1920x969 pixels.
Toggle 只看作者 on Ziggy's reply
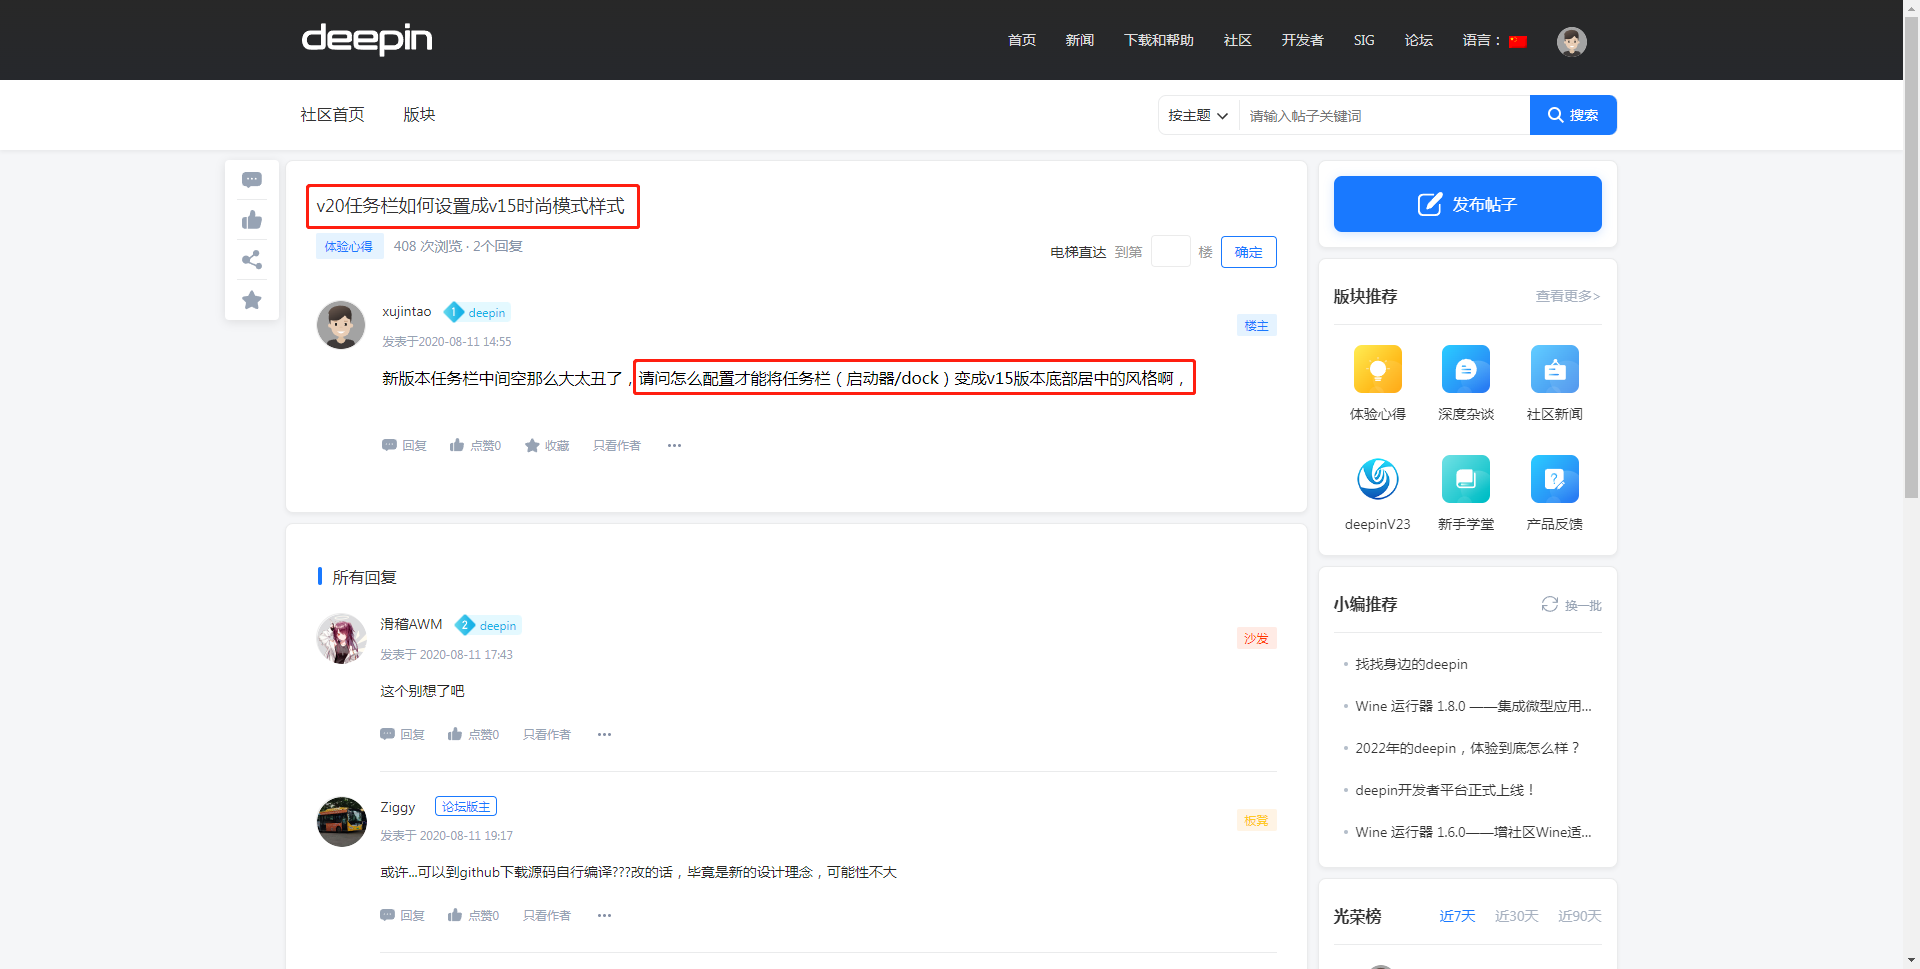tap(546, 916)
